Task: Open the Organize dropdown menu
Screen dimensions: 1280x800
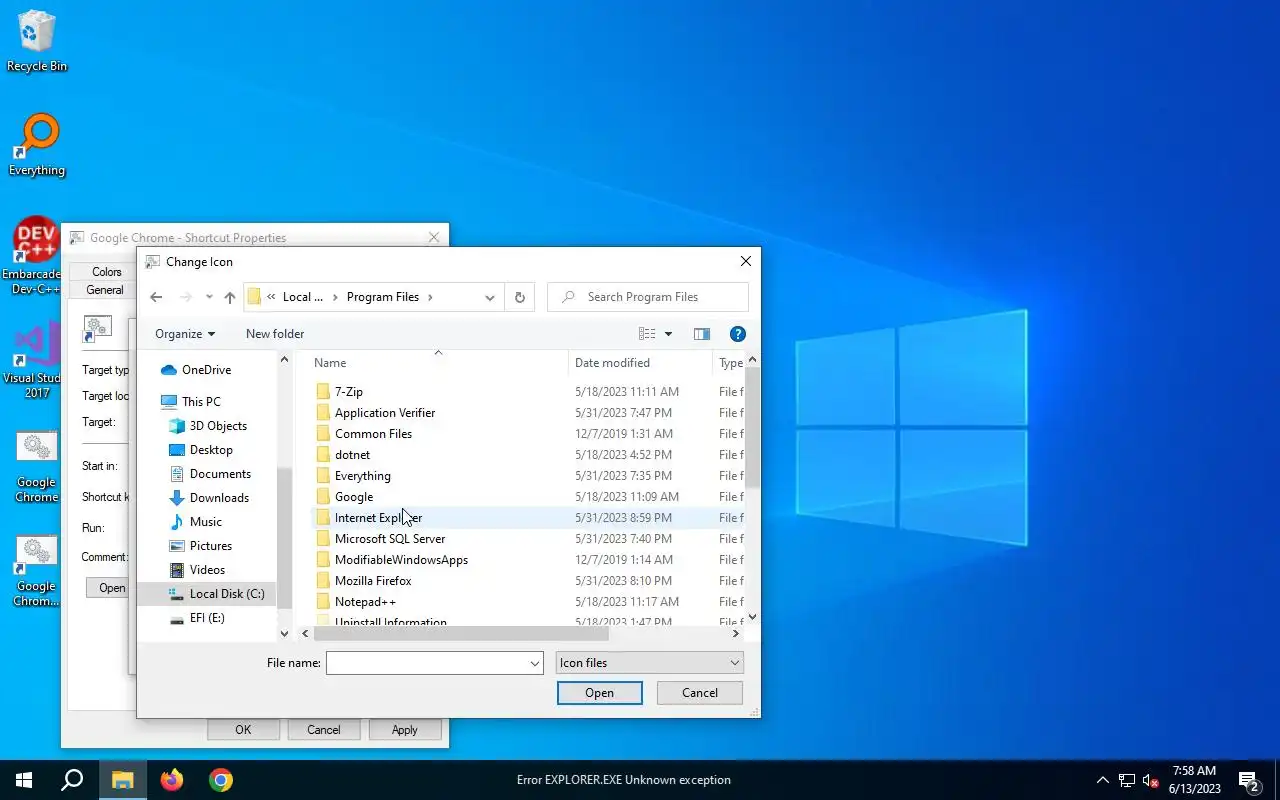Action: [185, 334]
